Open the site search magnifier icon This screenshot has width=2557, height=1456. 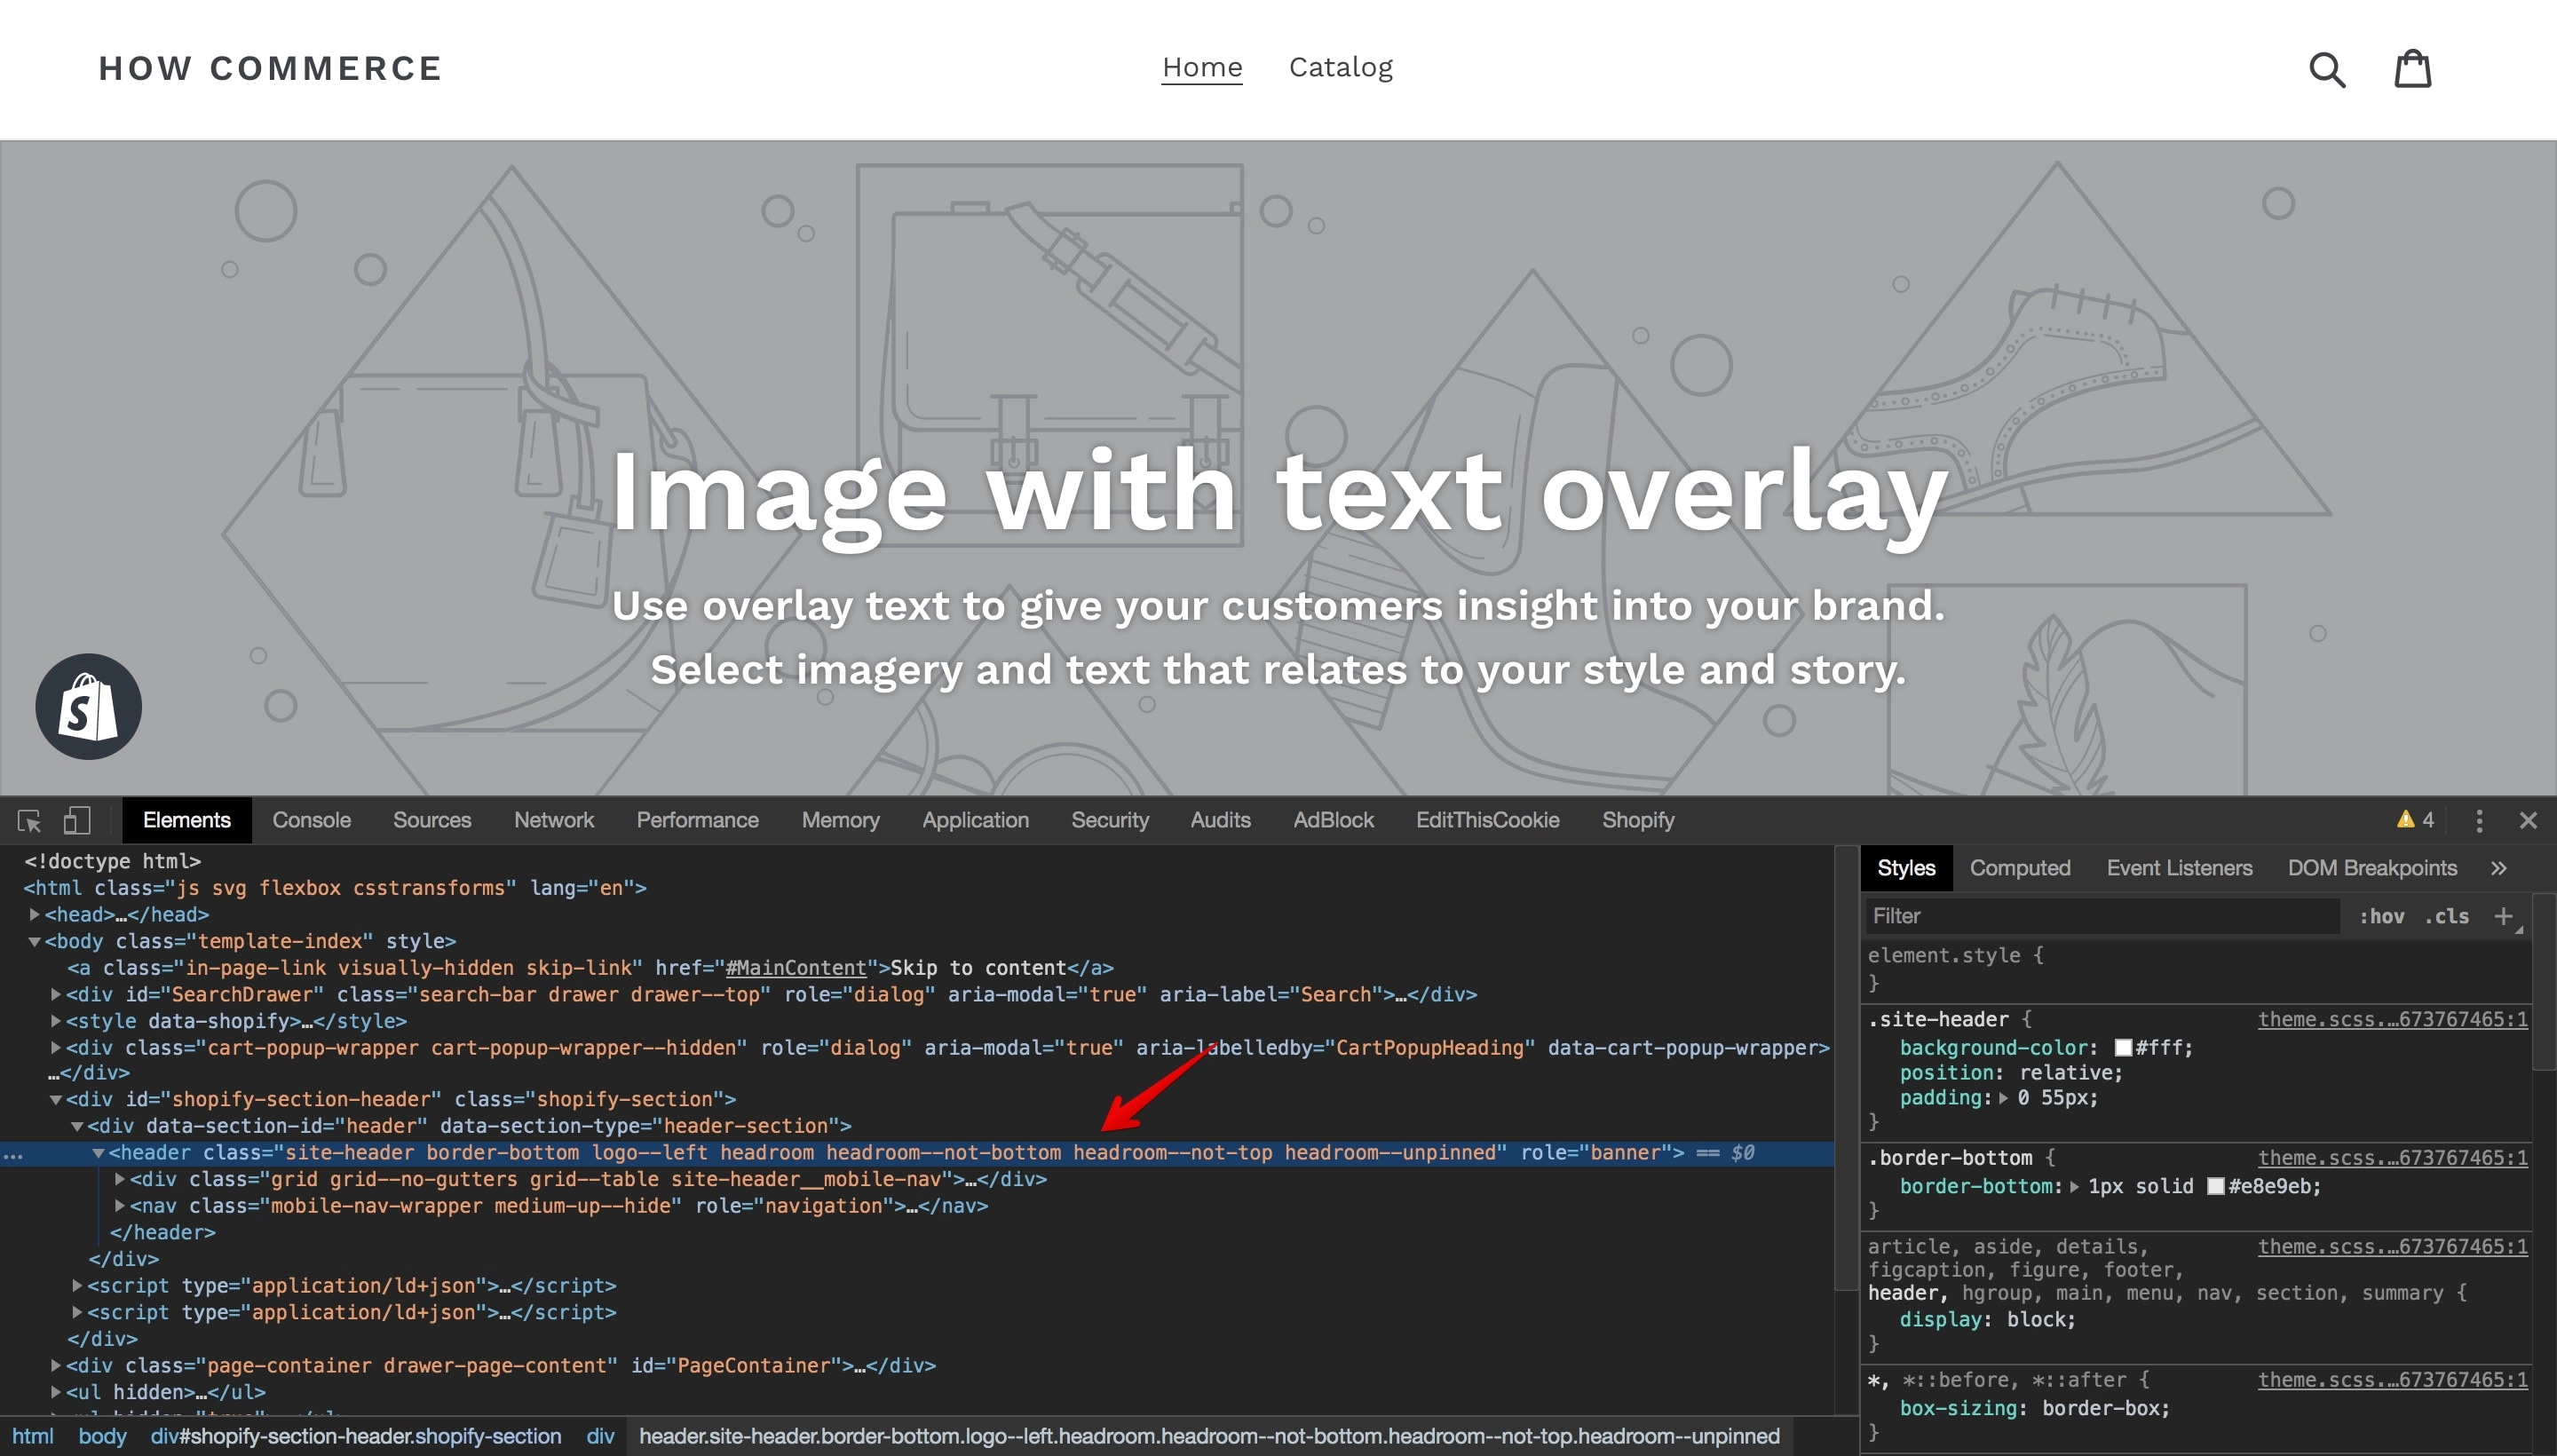tap(2327, 69)
